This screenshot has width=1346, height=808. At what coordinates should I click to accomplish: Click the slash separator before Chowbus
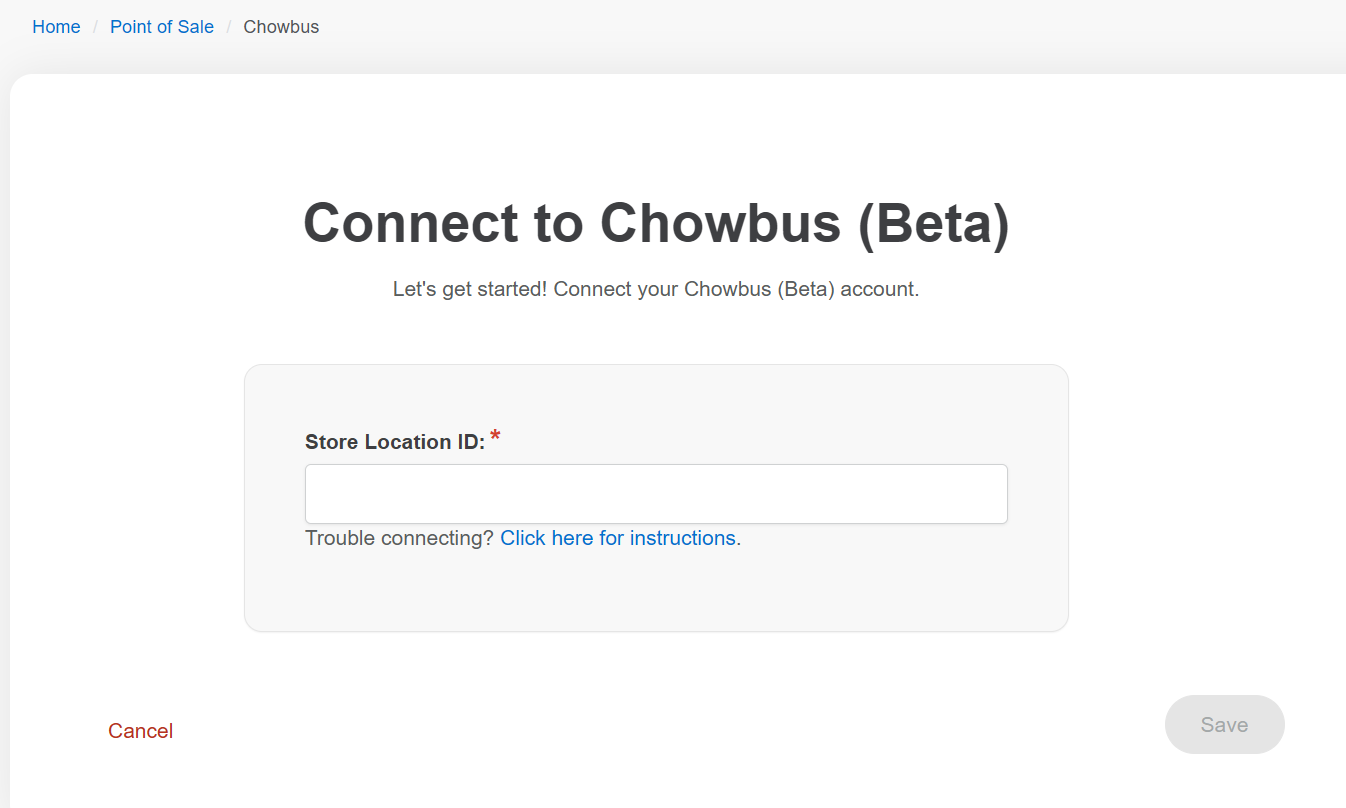pyautogui.click(x=228, y=27)
